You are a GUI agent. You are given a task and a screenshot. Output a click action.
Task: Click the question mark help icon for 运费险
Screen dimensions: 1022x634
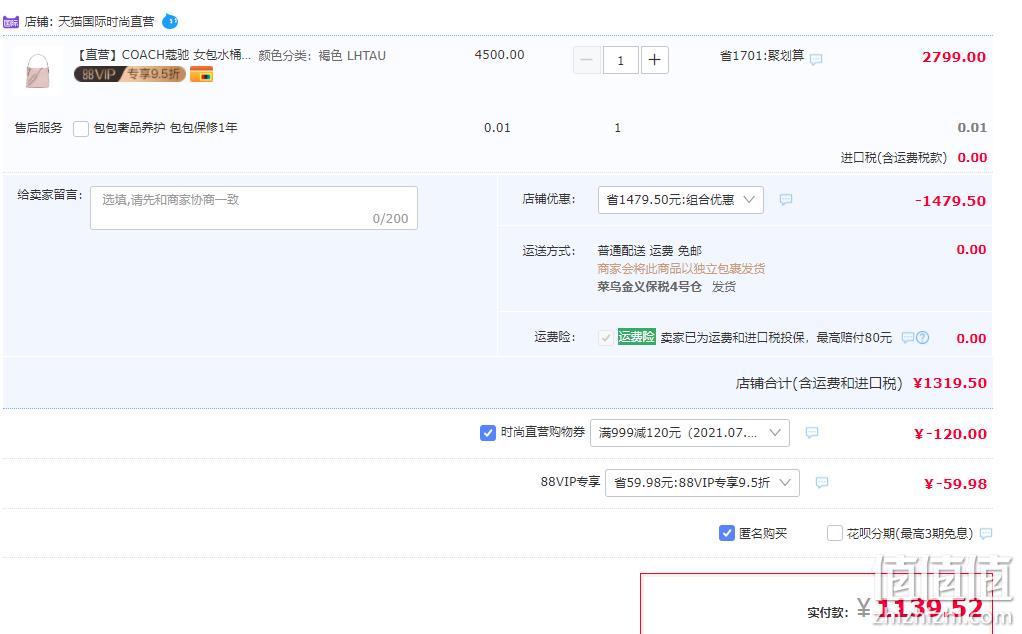(922, 338)
